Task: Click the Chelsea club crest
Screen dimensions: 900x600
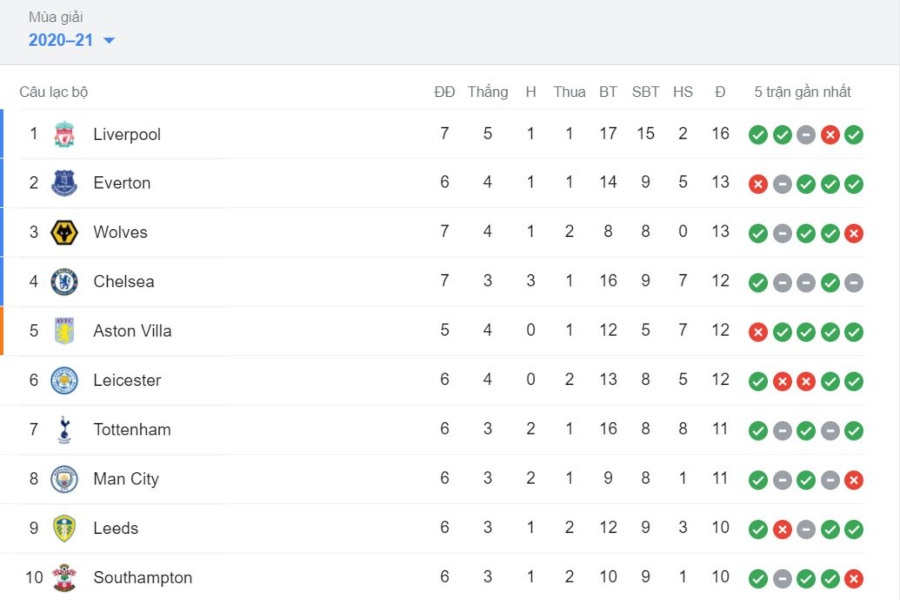Action: 65,281
